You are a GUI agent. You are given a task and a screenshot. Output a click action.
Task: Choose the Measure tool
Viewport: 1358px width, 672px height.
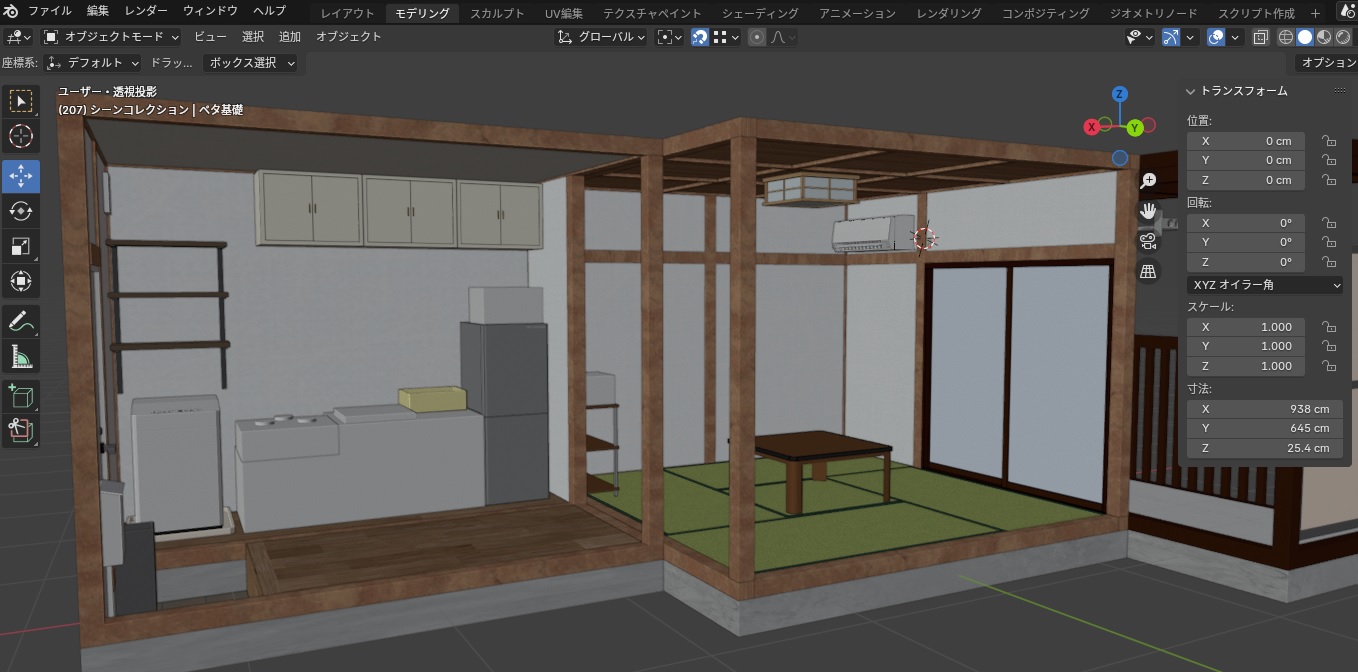click(x=20, y=356)
